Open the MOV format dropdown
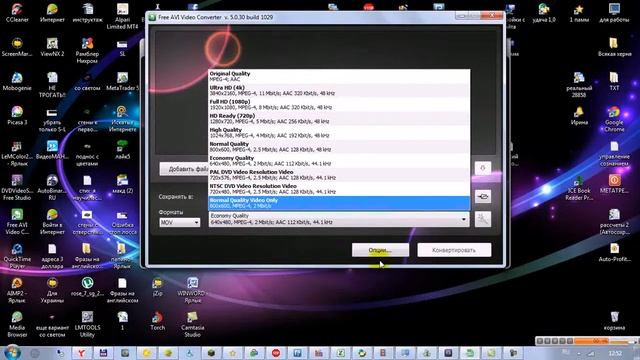This screenshot has height=360, width=640. tap(180, 222)
